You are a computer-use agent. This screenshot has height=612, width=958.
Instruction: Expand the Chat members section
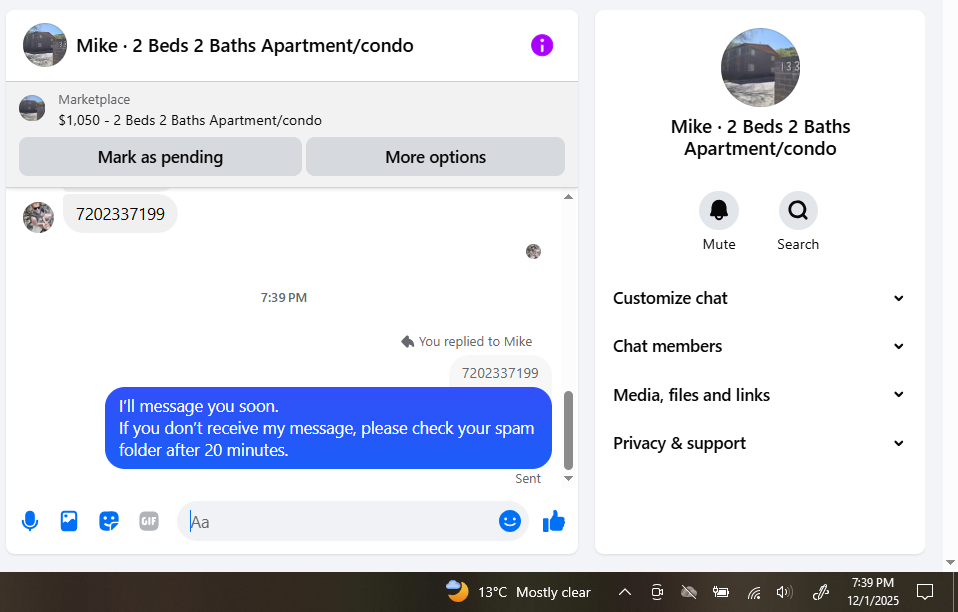click(759, 346)
